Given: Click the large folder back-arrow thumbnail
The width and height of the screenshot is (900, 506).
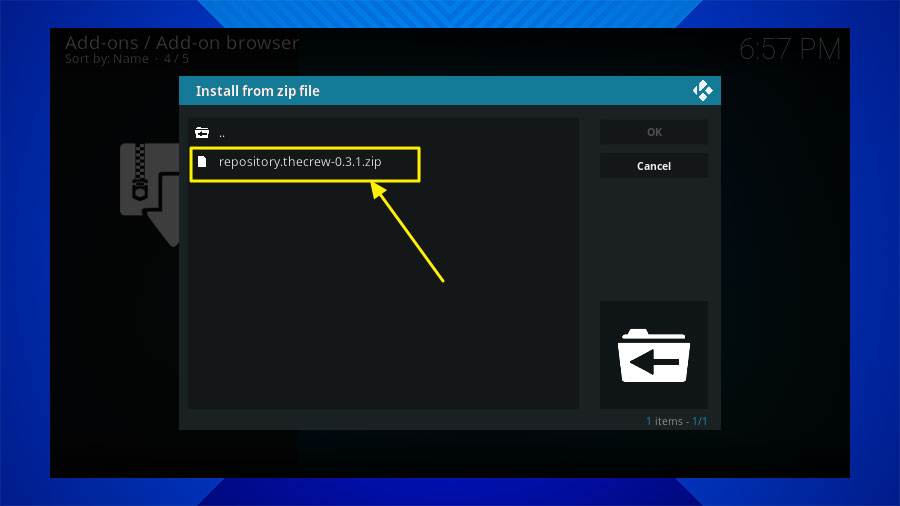Looking at the screenshot, I should pos(654,355).
